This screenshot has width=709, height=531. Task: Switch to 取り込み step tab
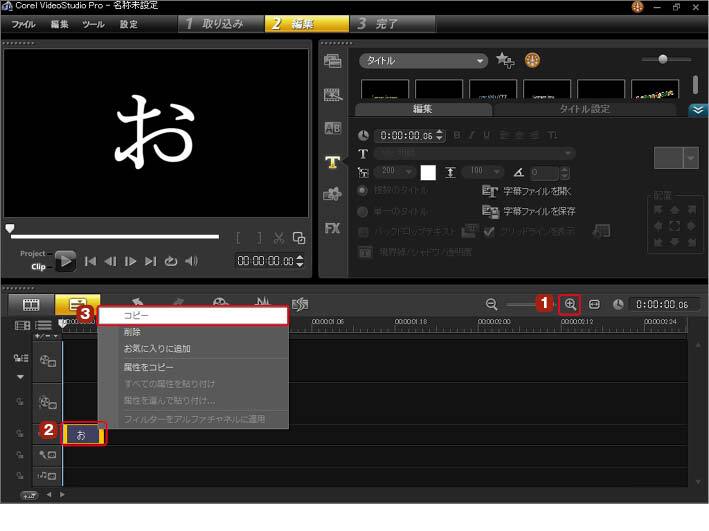(x=221, y=24)
